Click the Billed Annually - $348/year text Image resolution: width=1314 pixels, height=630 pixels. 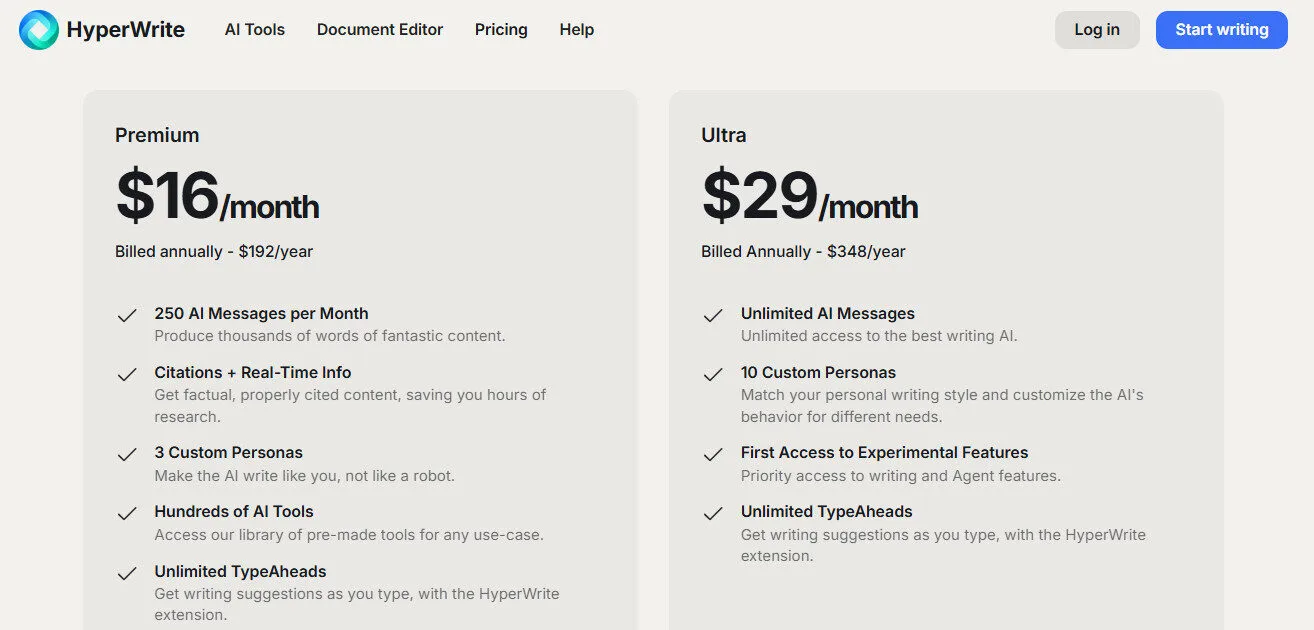tap(803, 251)
